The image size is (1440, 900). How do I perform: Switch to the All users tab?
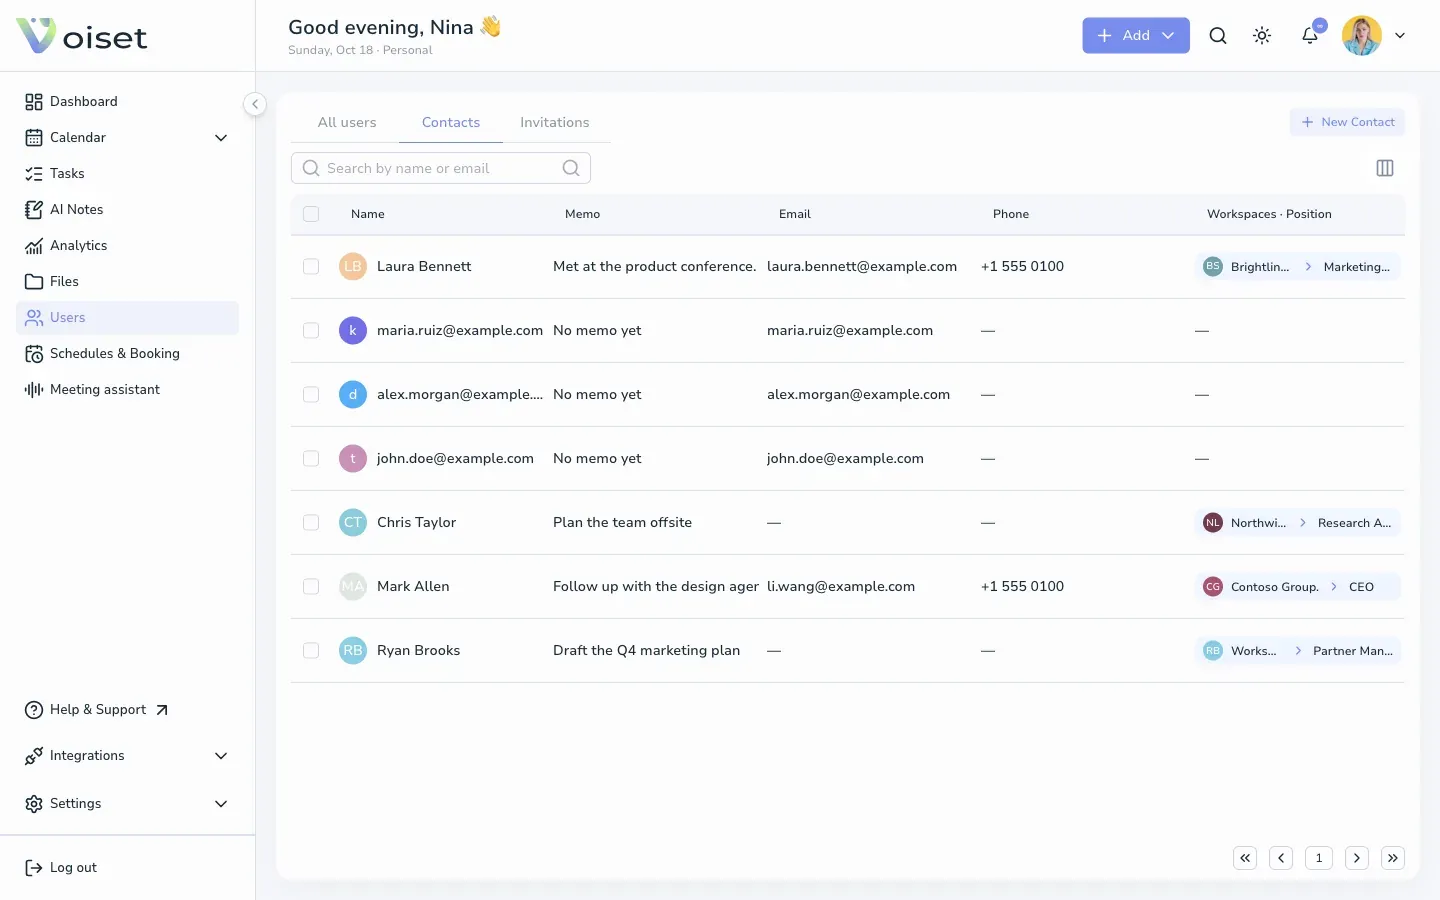(347, 122)
